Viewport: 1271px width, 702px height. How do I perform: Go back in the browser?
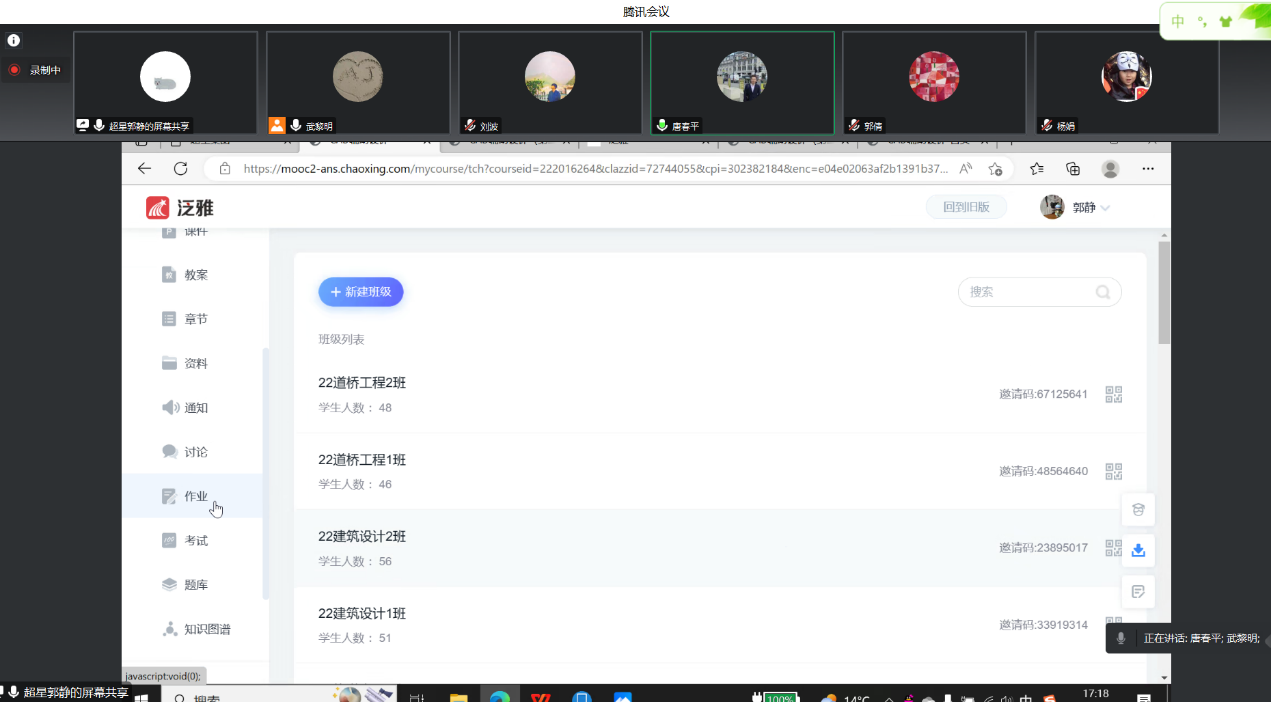click(145, 169)
